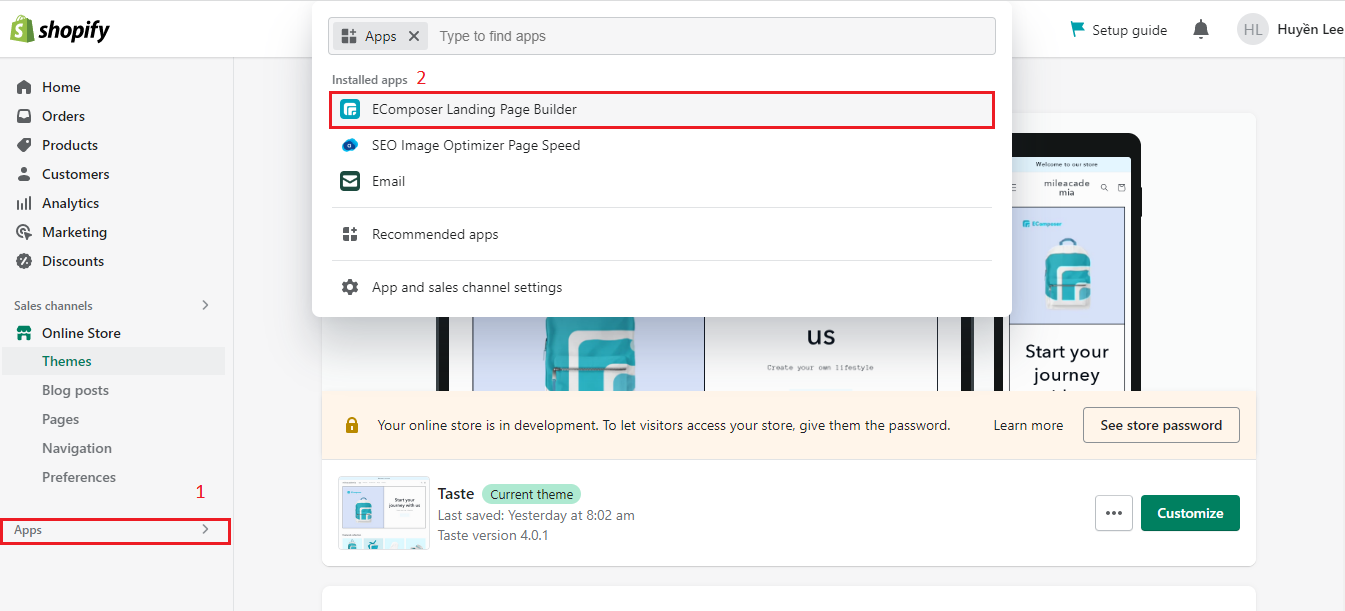1345x611 pixels.
Task: Click the Orders inbox icon
Action: (24, 116)
